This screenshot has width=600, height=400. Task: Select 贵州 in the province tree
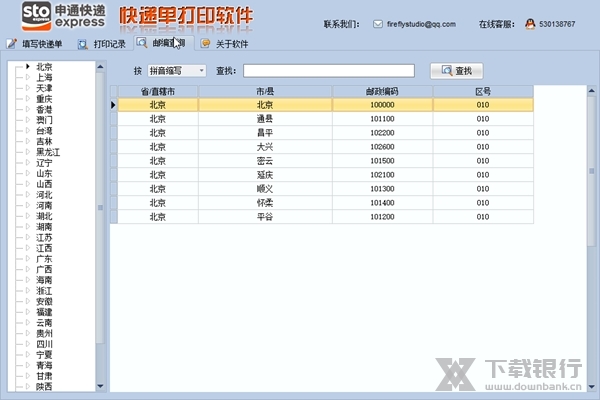(x=44, y=333)
